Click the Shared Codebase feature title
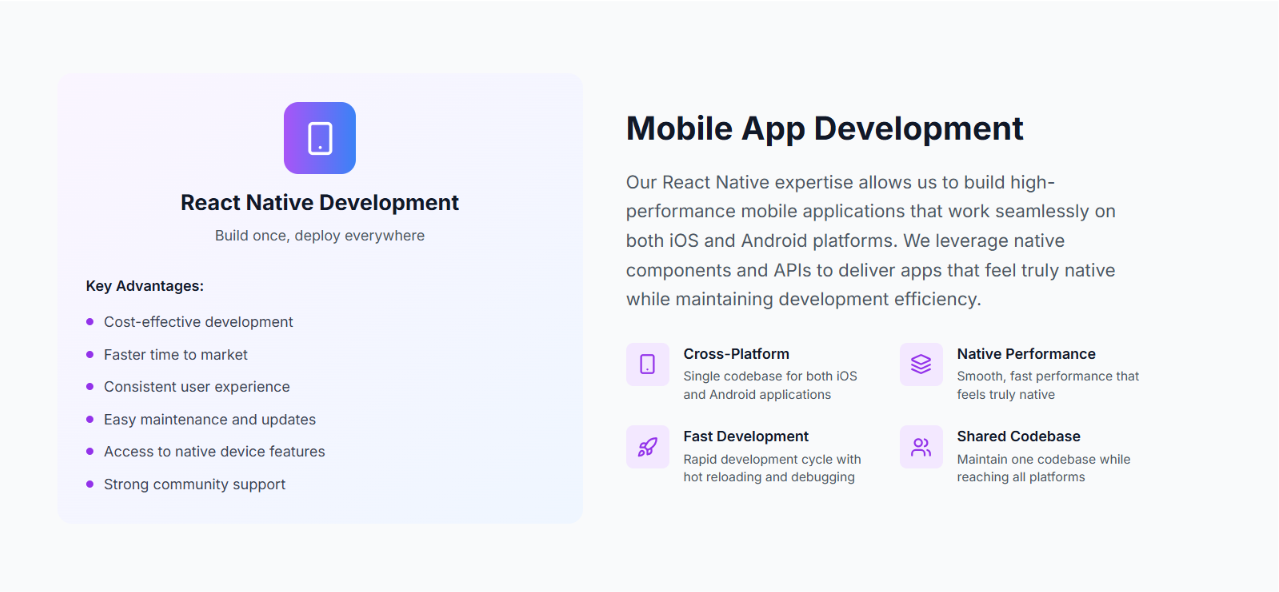1279x592 pixels. (x=1019, y=436)
